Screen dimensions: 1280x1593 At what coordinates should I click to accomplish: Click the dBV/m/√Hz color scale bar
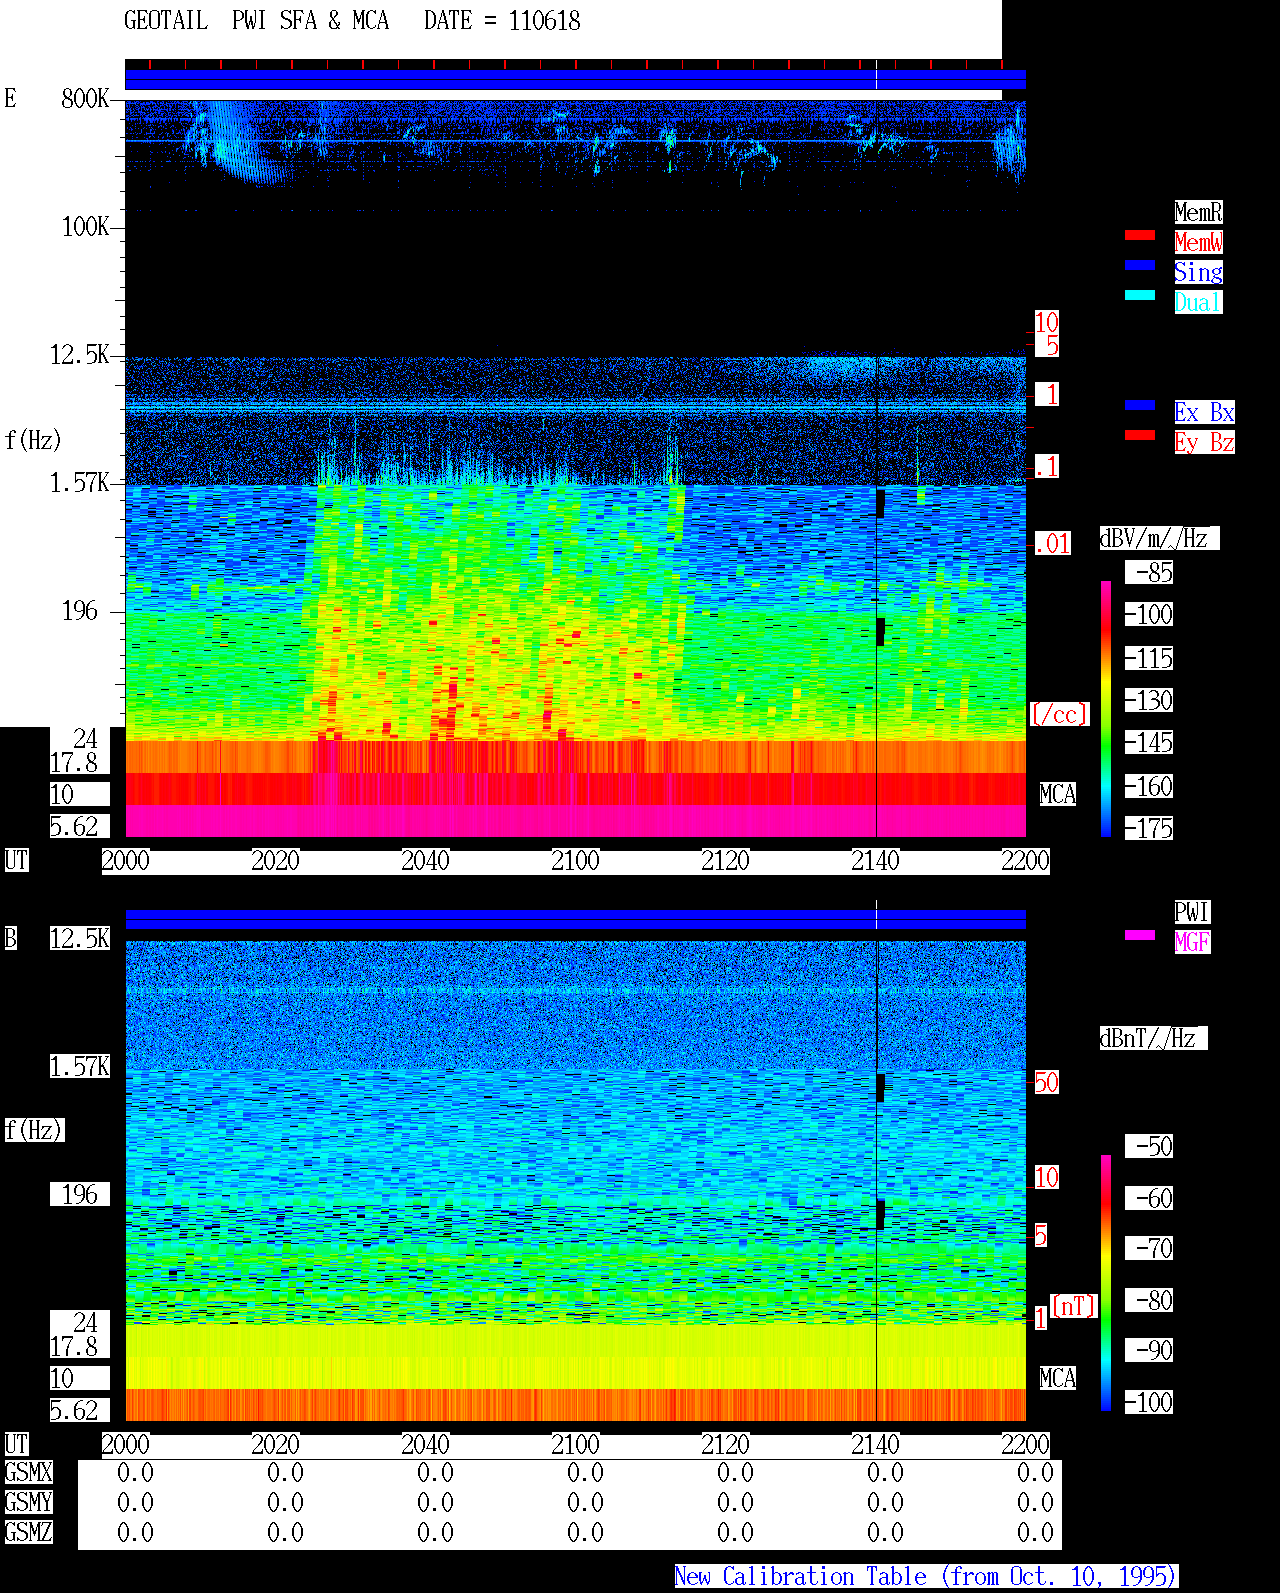click(x=1106, y=708)
